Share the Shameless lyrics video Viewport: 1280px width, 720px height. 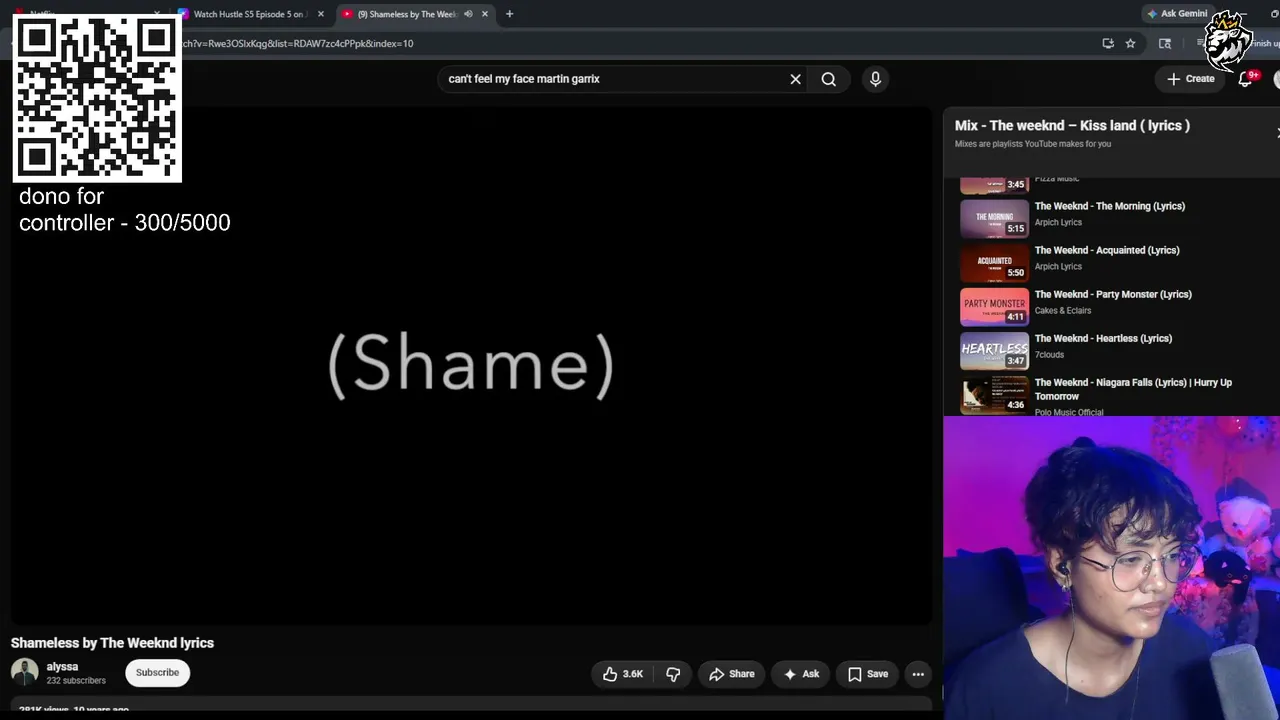point(732,674)
